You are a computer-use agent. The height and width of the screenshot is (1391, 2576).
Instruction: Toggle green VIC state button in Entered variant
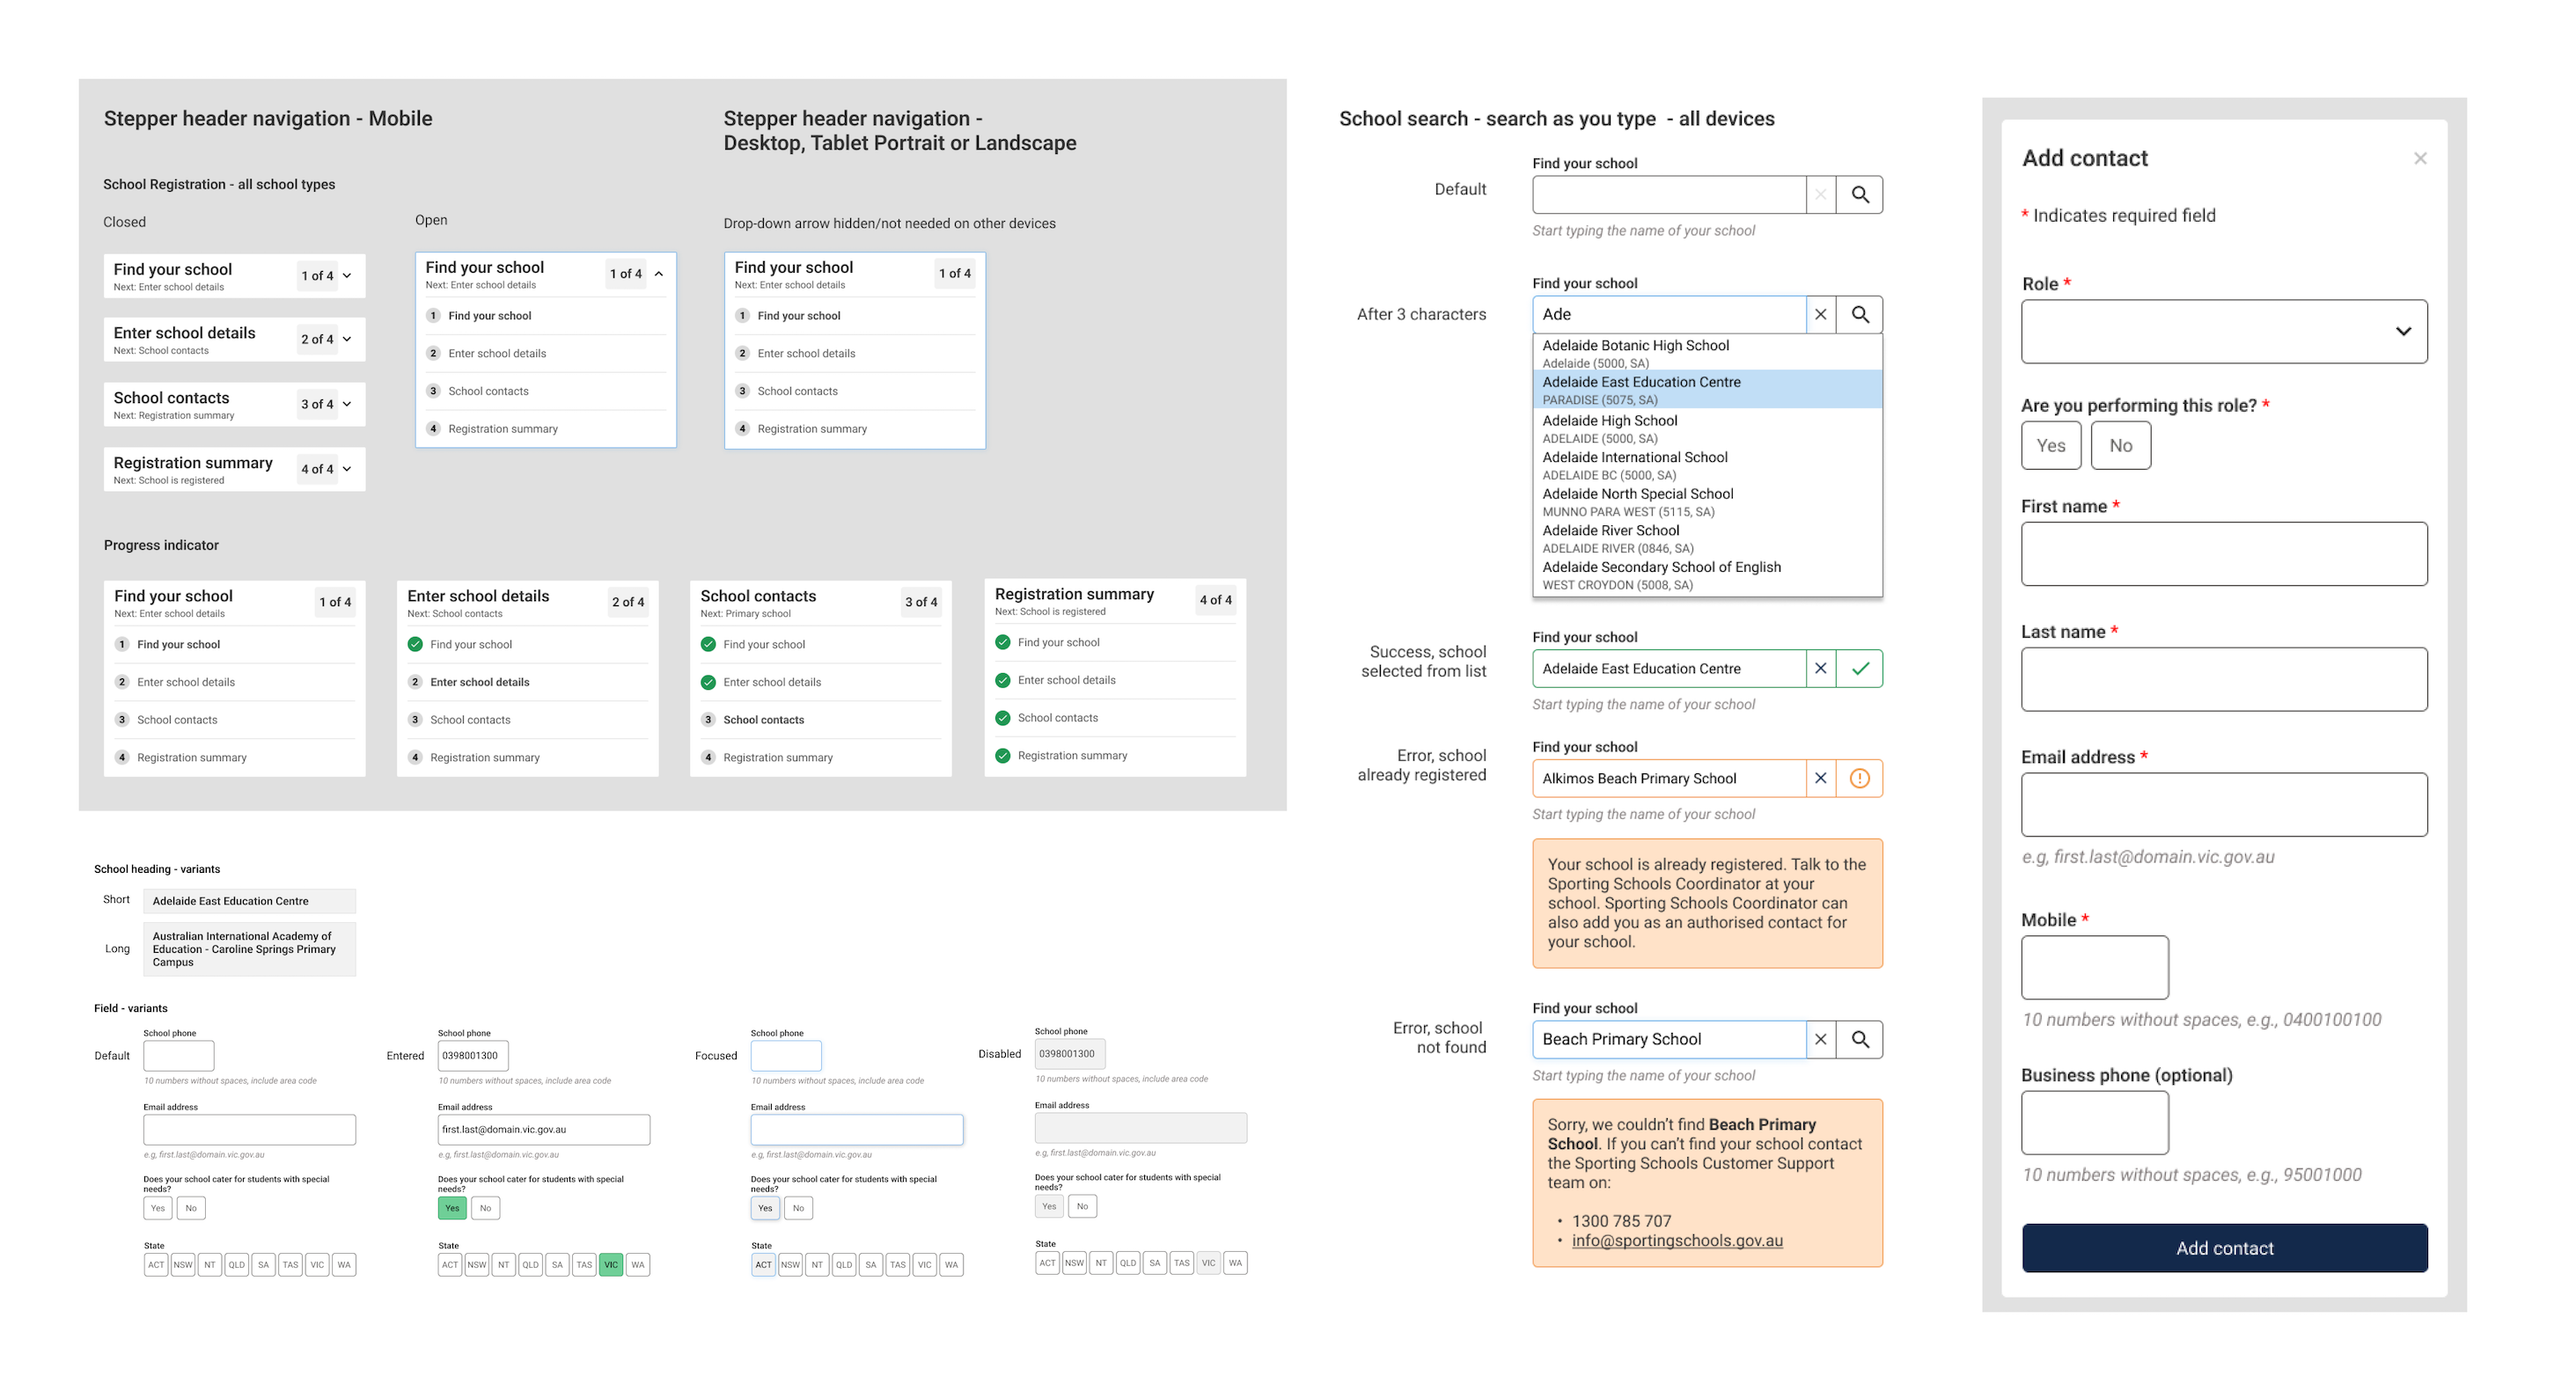coord(610,1264)
